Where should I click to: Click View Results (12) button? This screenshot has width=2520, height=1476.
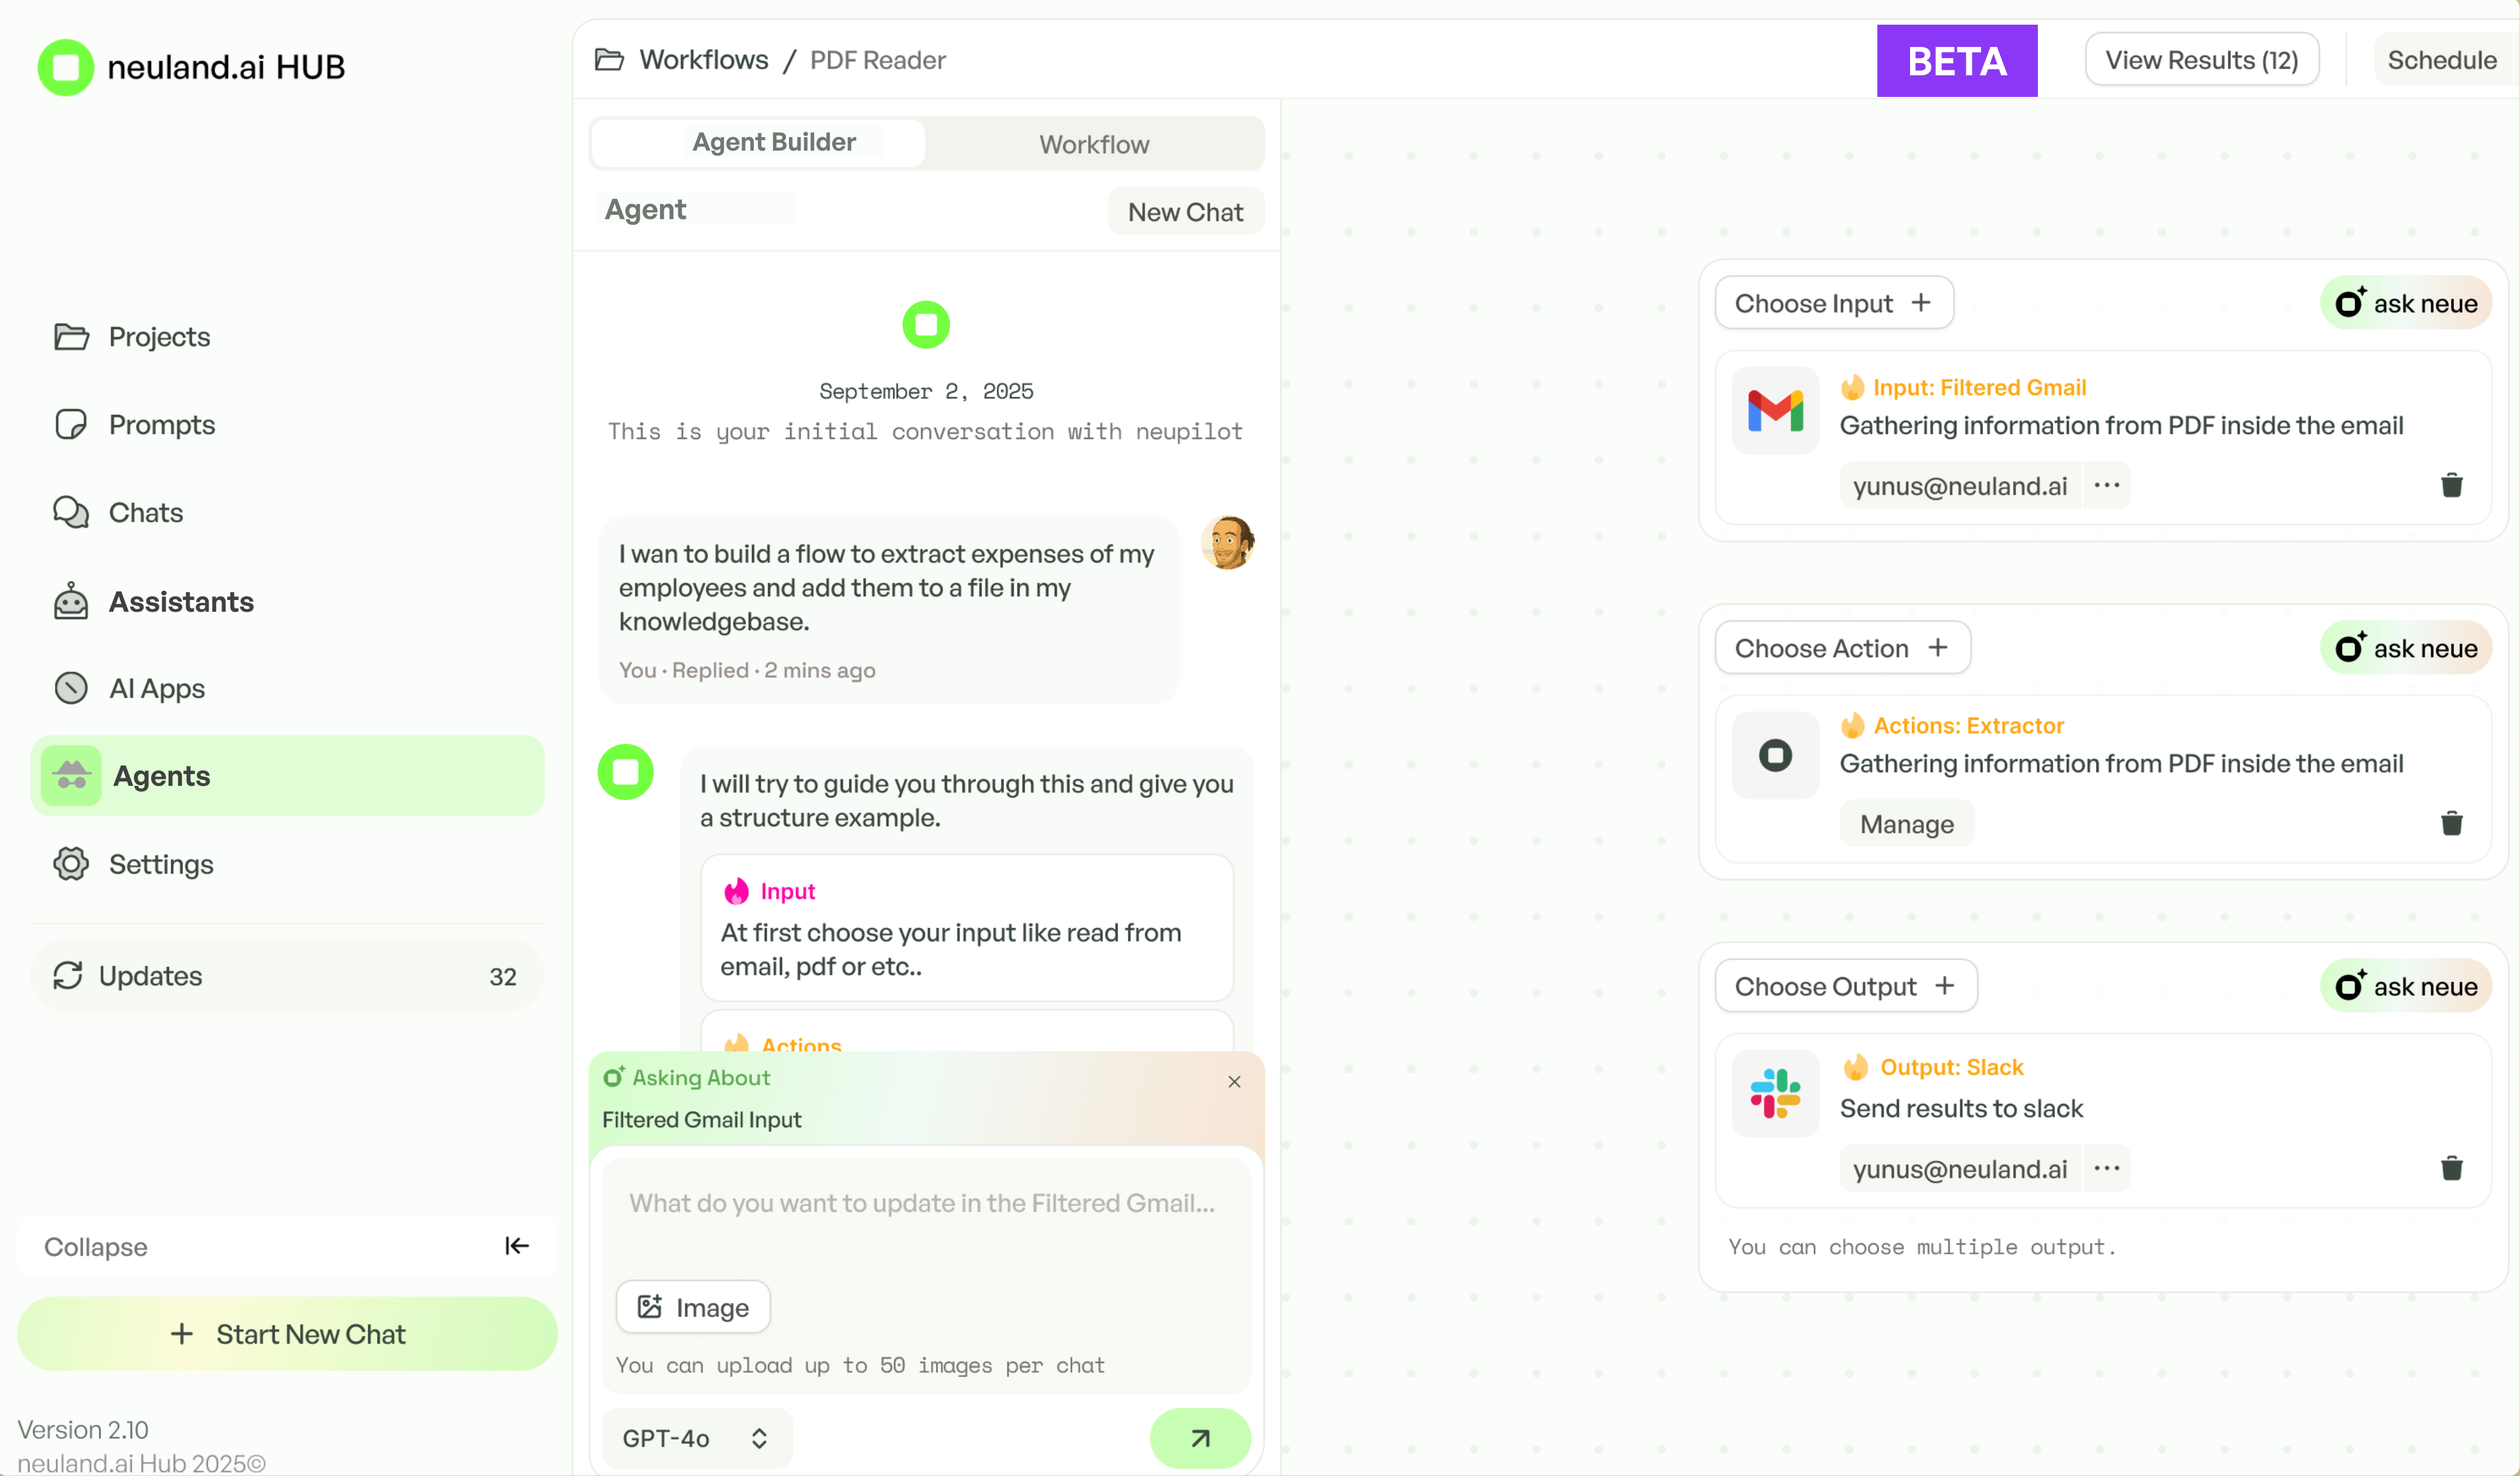click(2200, 60)
